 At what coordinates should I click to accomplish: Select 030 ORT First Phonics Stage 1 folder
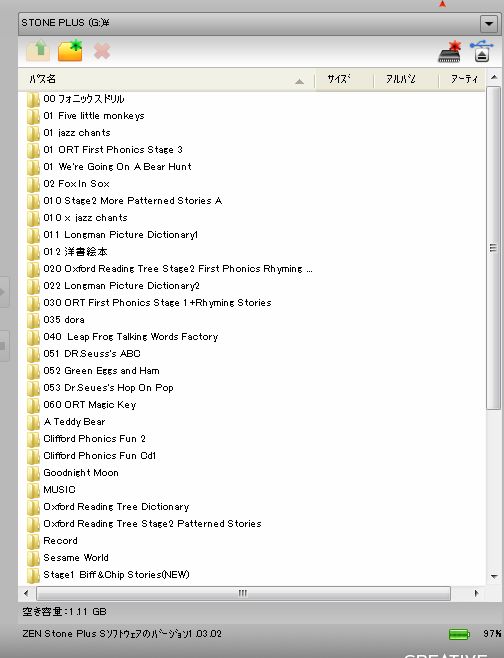(149, 303)
